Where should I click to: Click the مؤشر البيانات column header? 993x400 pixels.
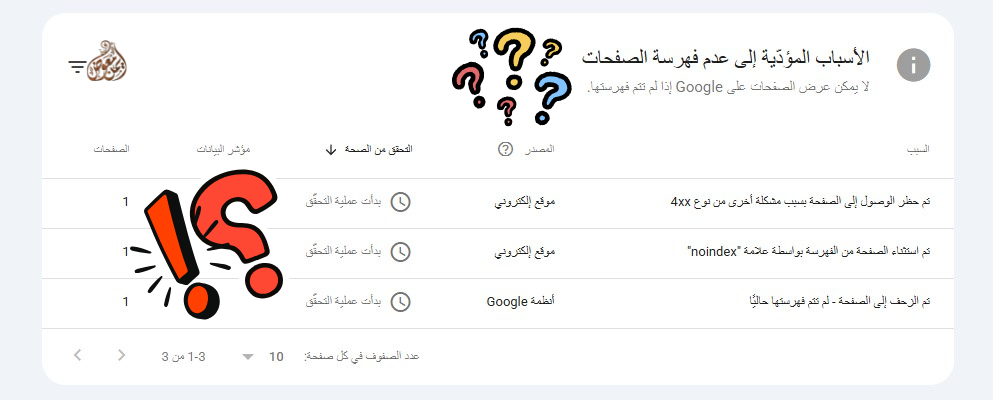pos(224,149)
